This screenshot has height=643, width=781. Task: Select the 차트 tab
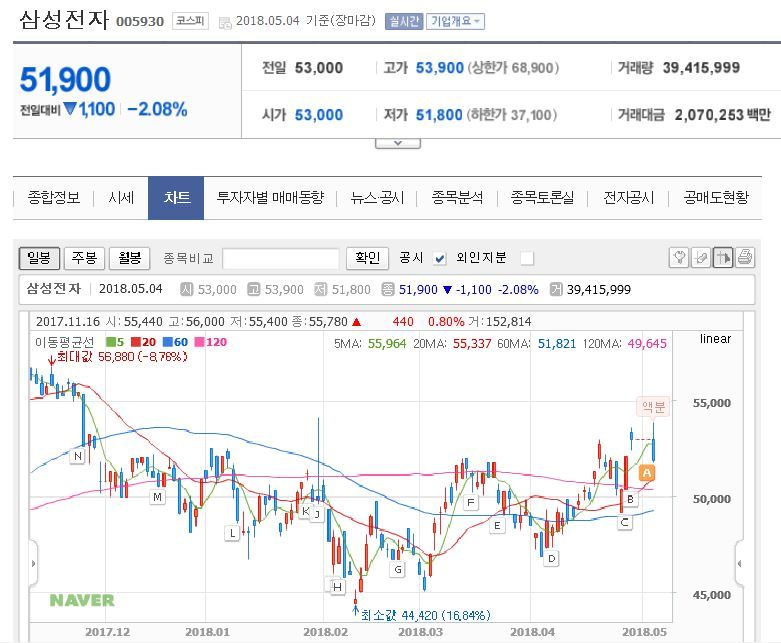coord(176,198)
